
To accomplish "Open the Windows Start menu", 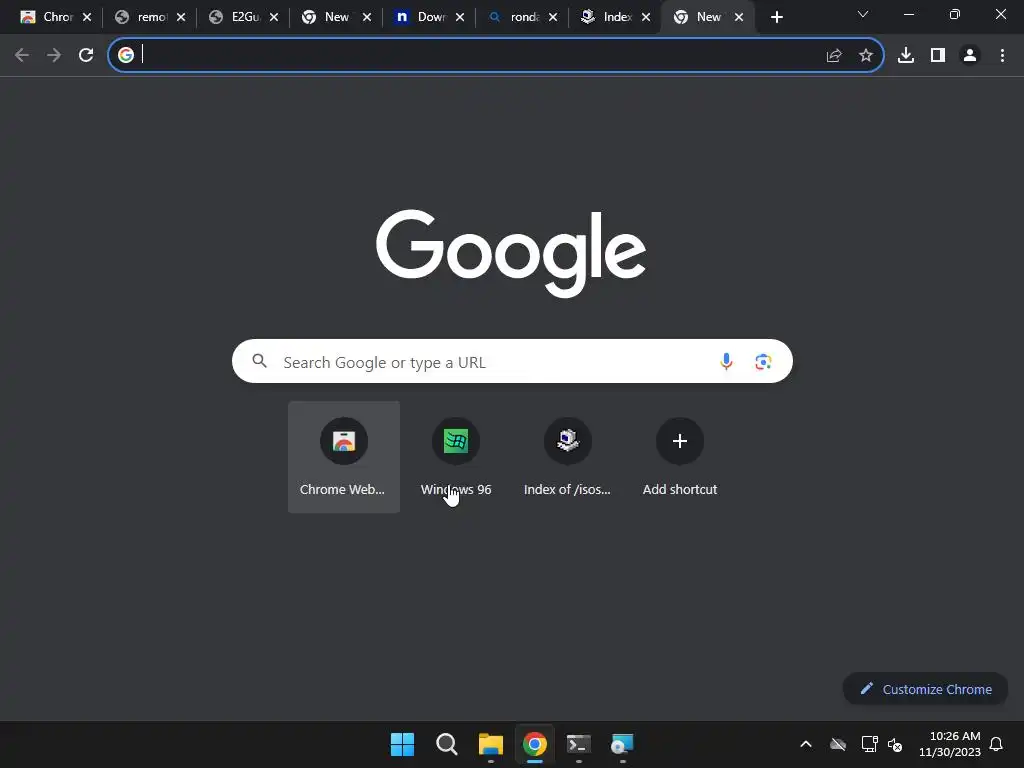I will tap(402, 744).
